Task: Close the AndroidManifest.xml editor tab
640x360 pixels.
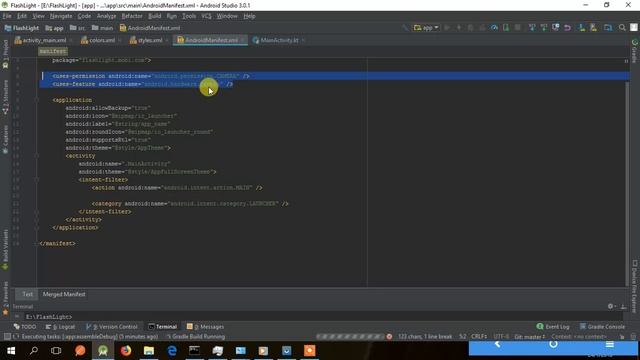Action: (x=243, y=40)
